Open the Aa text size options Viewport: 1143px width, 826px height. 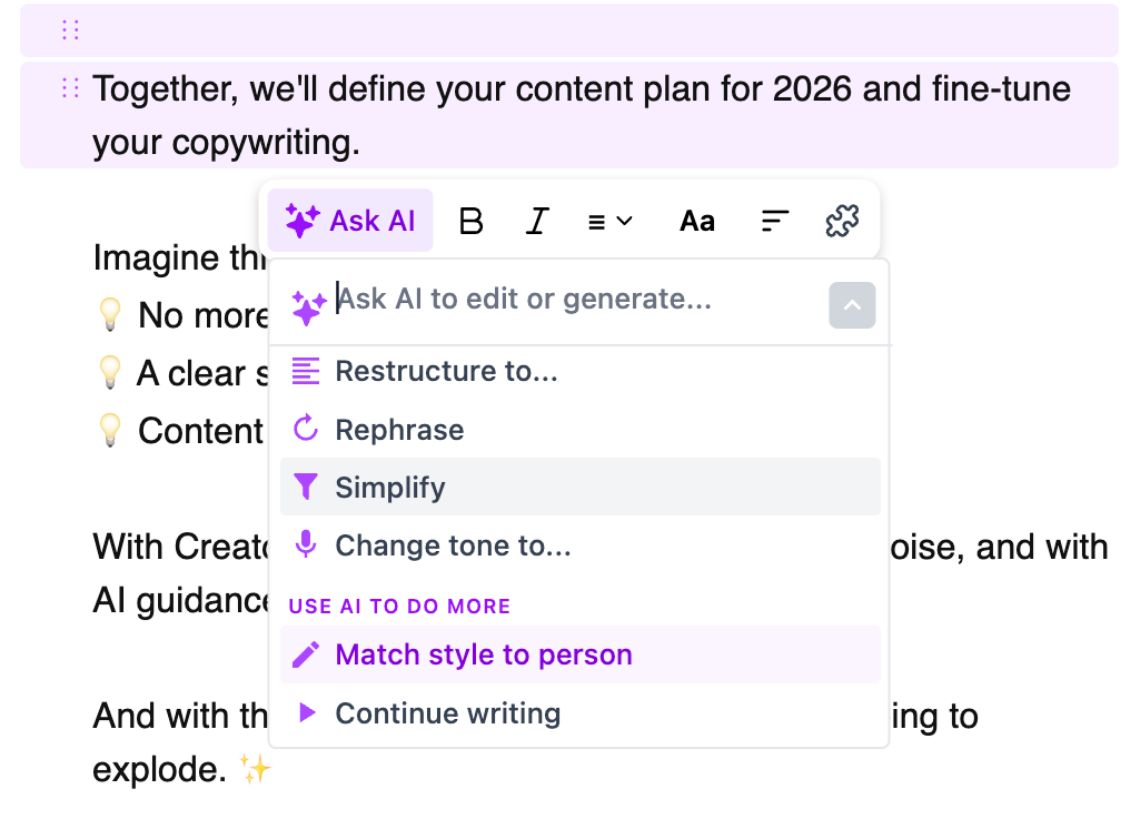click(697, 221)
